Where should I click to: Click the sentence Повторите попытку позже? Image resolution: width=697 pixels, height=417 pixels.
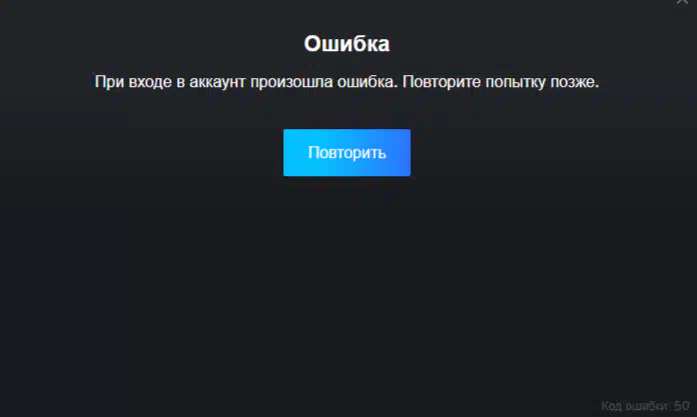501,82
